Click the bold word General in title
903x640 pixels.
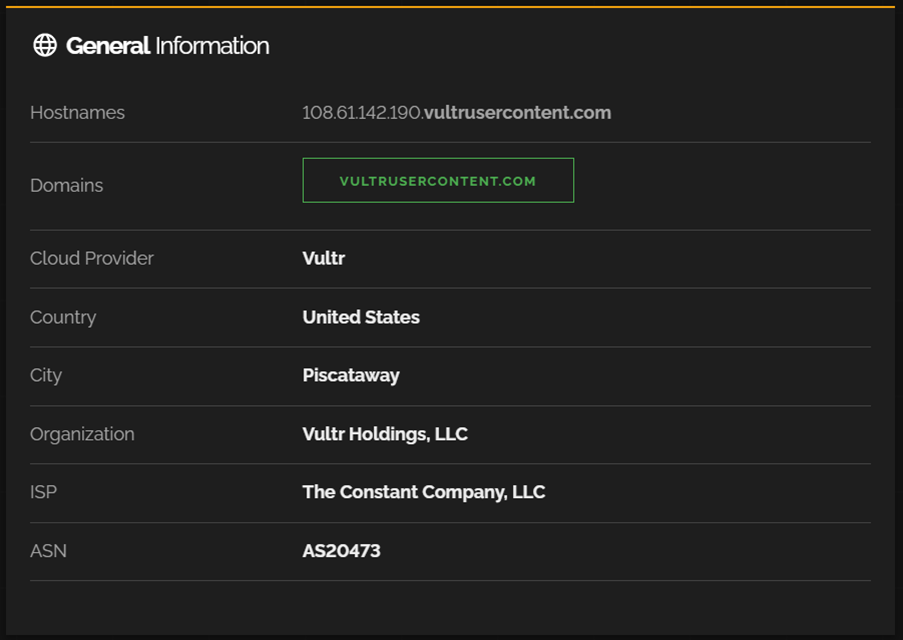pyautogui.click(x=108, y=46)
